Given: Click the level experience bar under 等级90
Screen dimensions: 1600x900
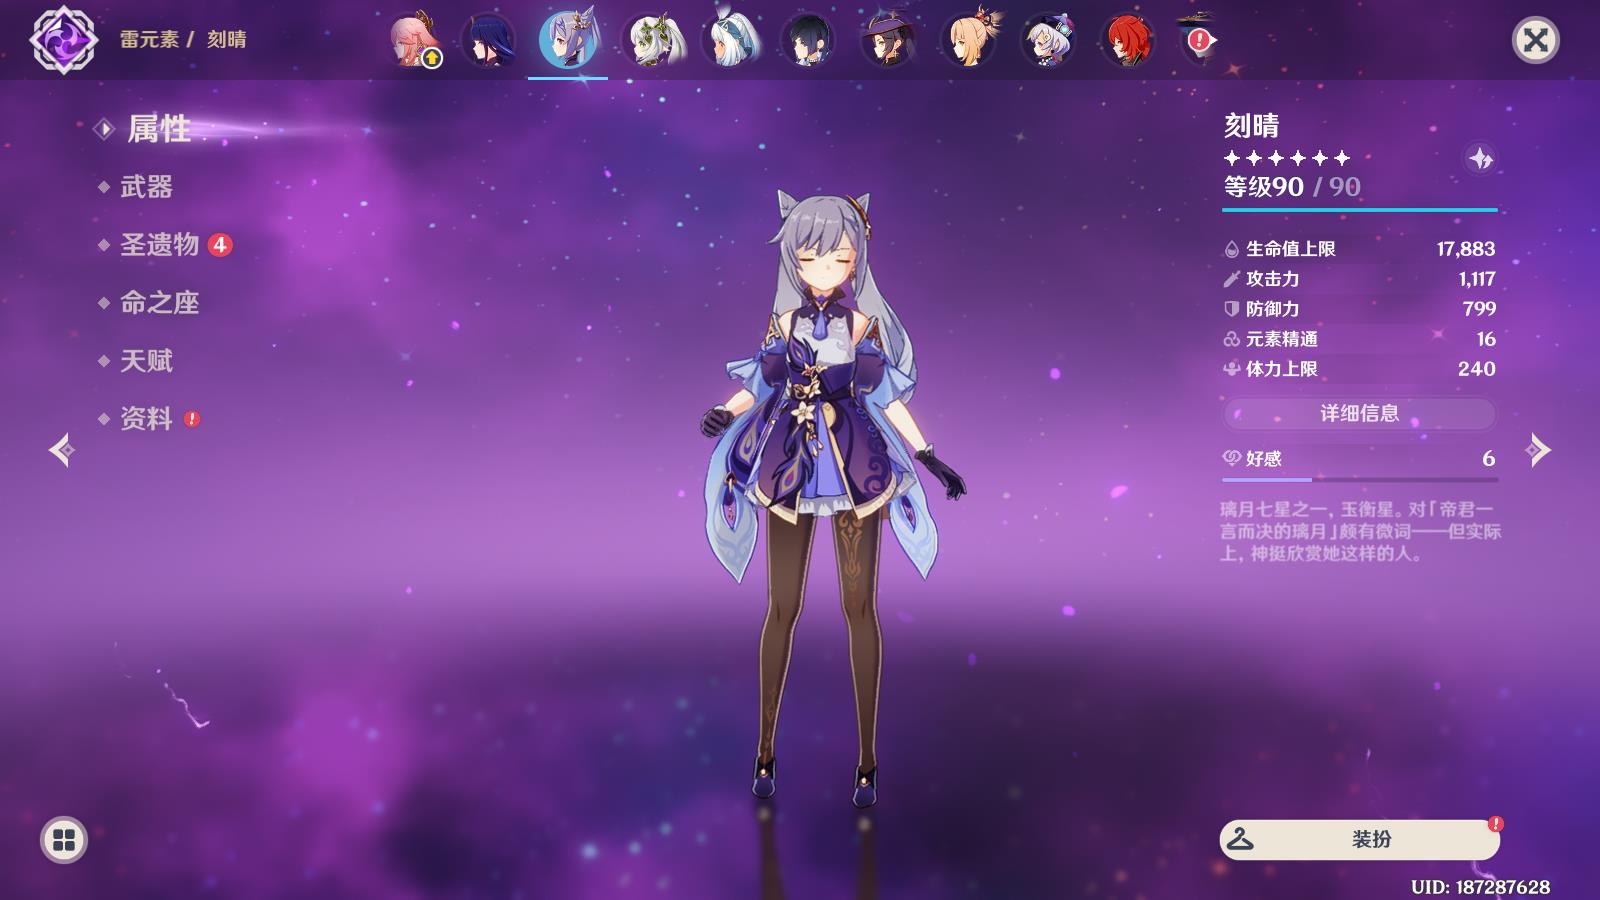Looking at the screenshot, I should point(1359,210).
